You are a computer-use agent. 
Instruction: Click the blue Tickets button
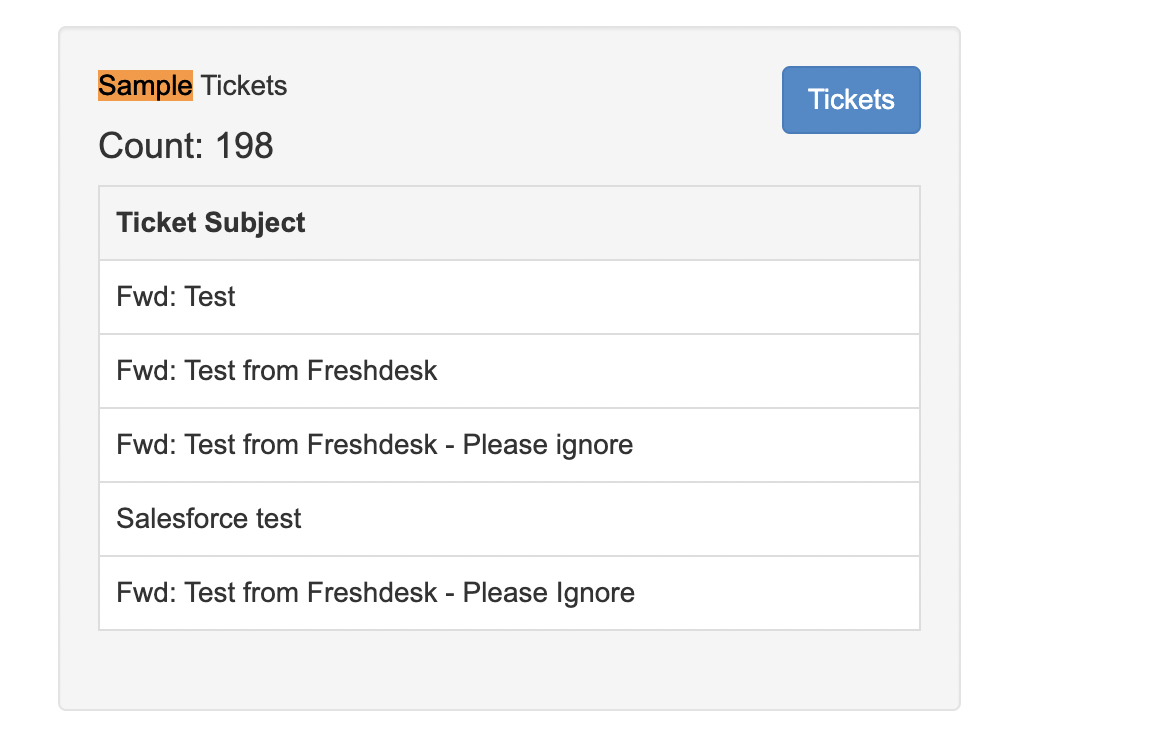click(x=851, y=100)
